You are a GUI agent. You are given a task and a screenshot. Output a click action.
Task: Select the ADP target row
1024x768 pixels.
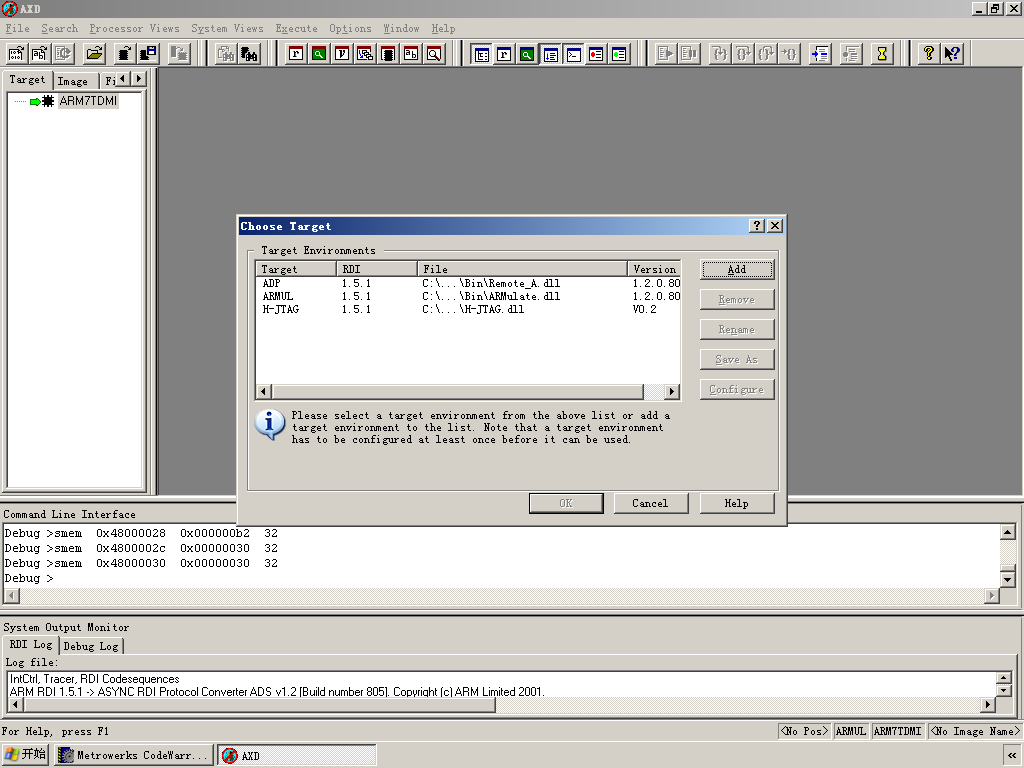(x=468, y=283)
